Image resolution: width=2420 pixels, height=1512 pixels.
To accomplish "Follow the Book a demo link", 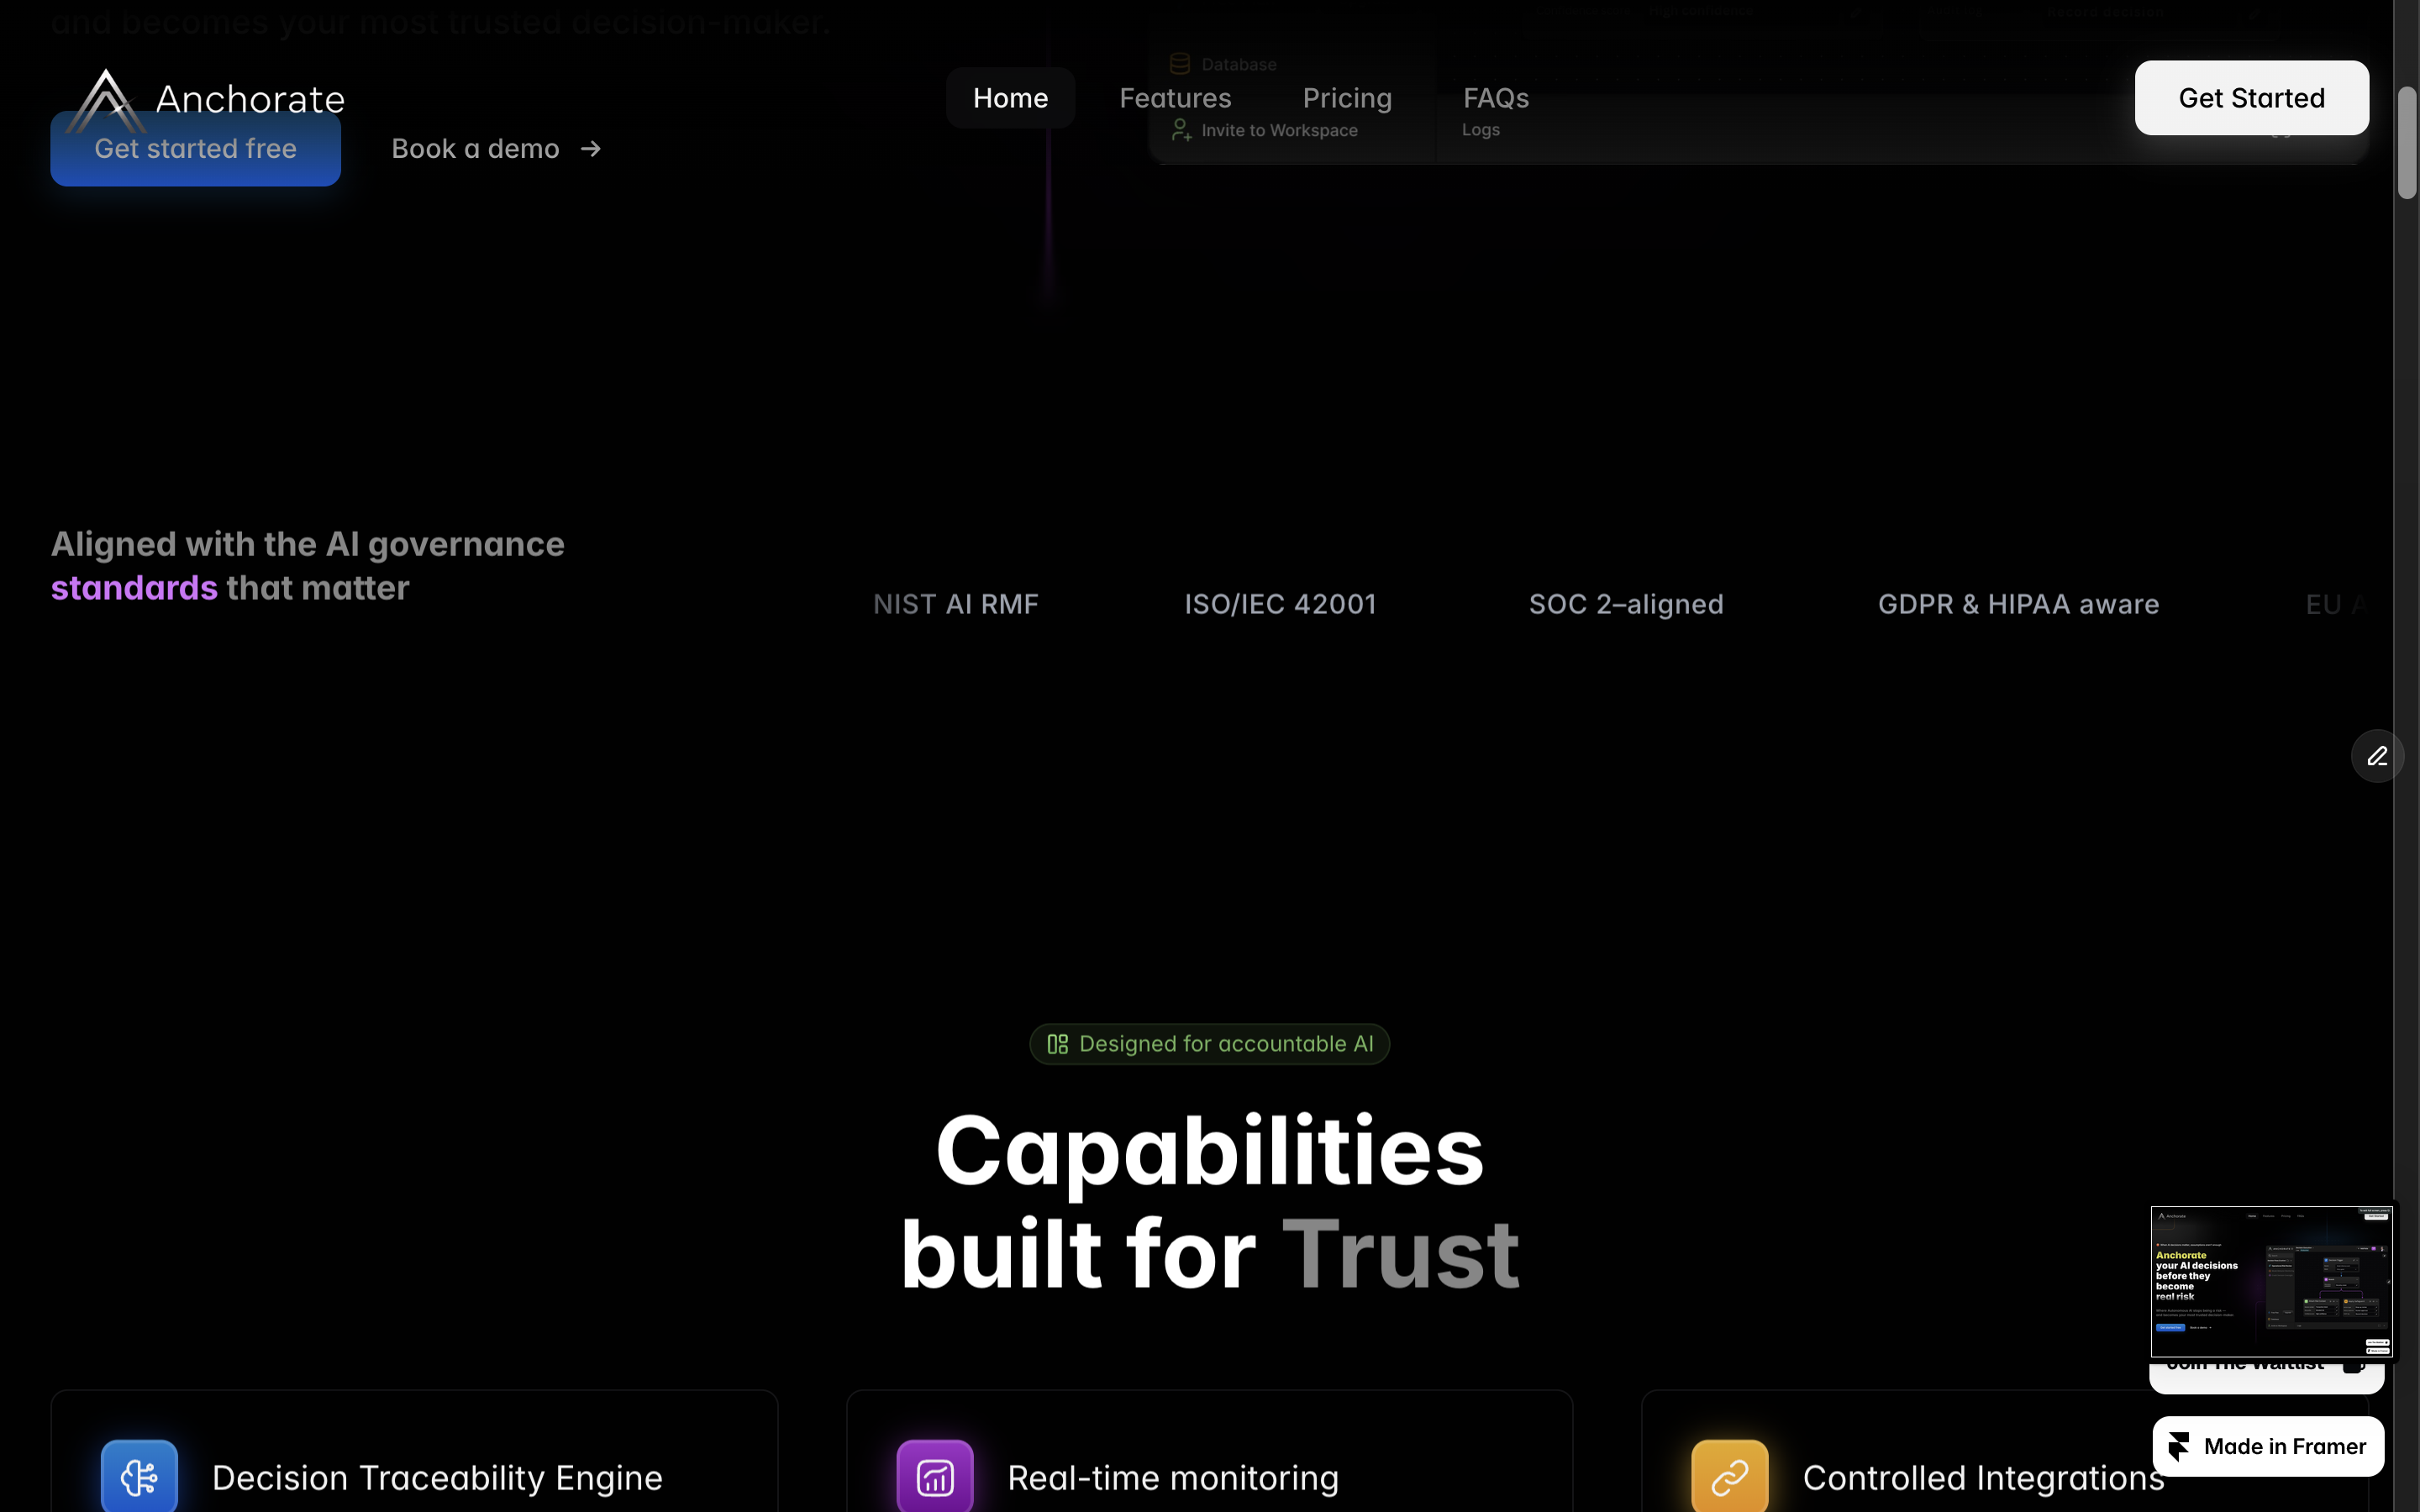I will pos(476,148).
